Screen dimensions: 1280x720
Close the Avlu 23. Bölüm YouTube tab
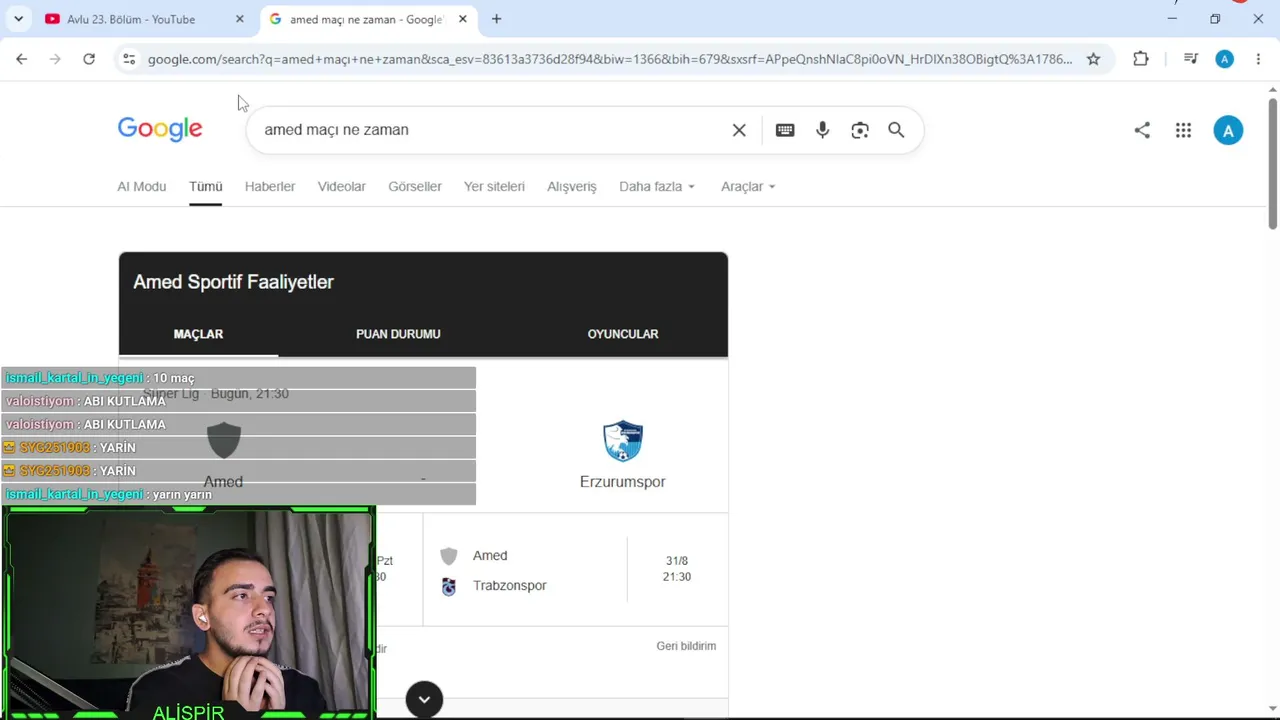pyautogui.click(x=239, y=19)
